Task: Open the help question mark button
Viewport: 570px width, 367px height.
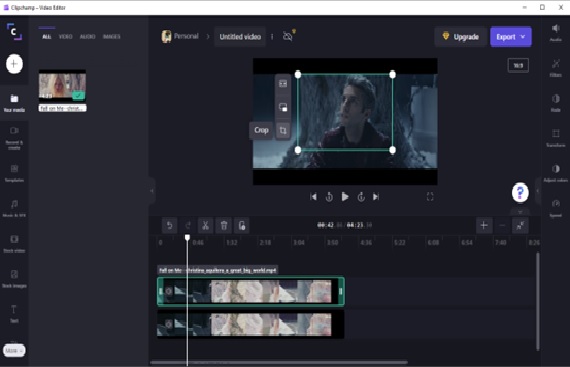Action: tap(520, 193)
